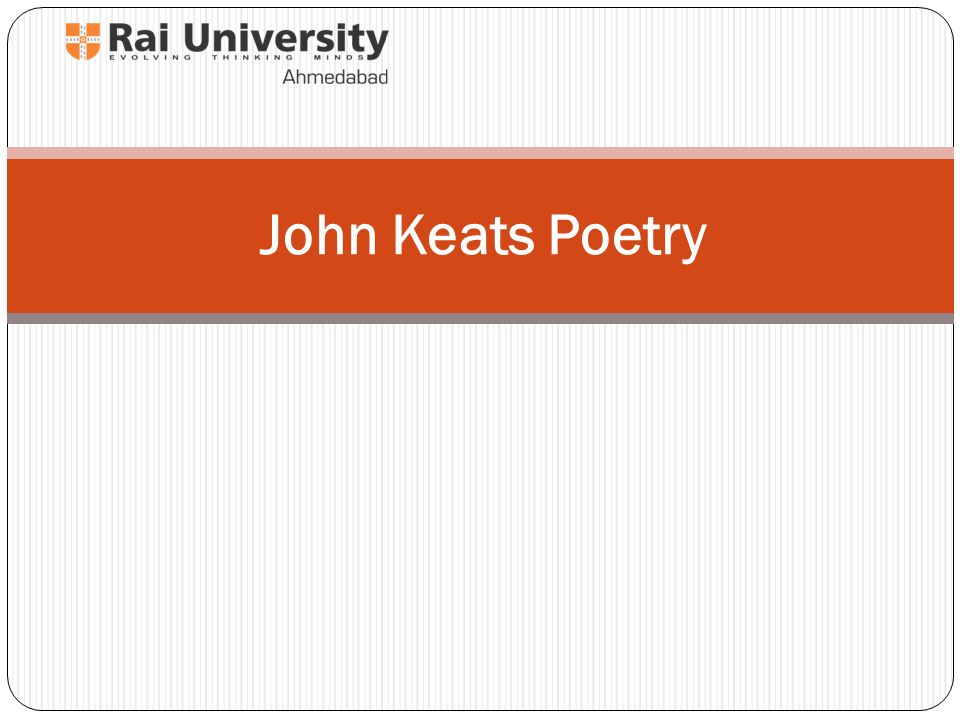Click the gray stripe below the orange banner
This screenshot has width=960, height=720.
(x=480, y=318)
